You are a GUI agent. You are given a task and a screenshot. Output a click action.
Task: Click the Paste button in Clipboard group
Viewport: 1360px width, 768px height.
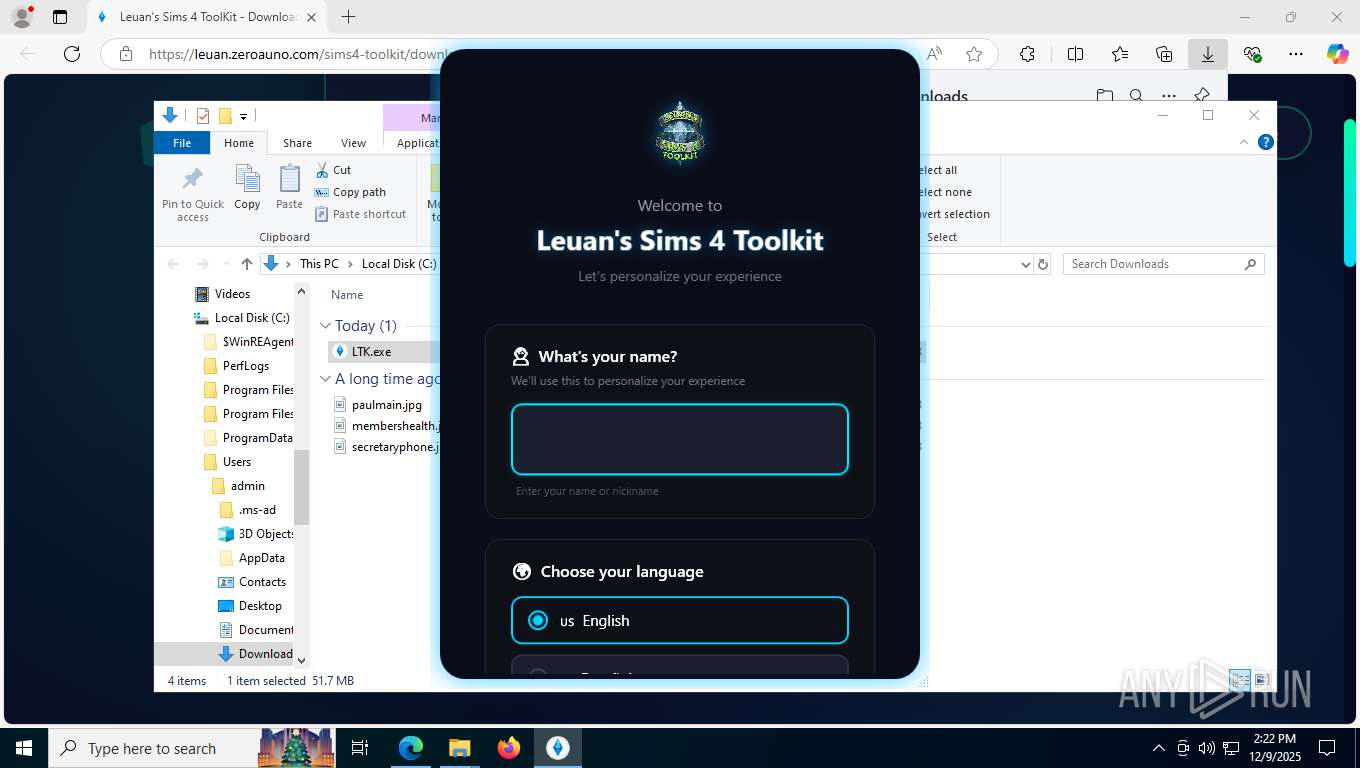click(x=289, y=188)
